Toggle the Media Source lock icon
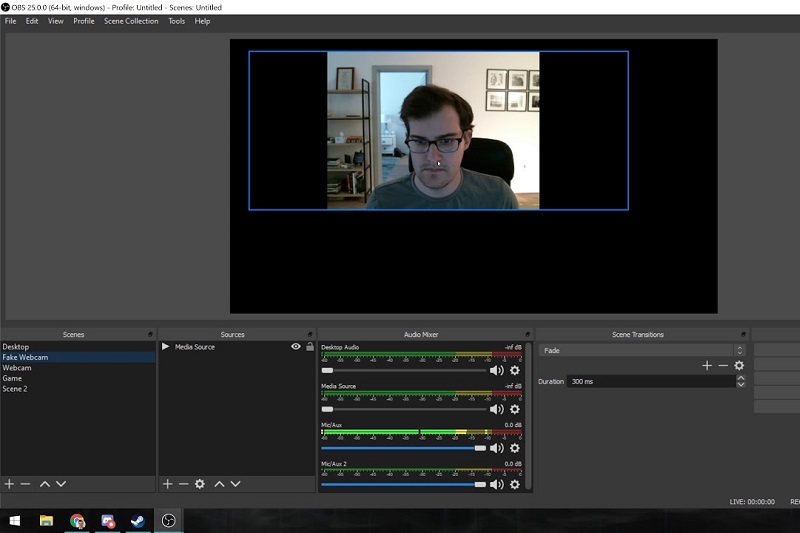This screenshot has height=533, width=800. tap(310, 346)
